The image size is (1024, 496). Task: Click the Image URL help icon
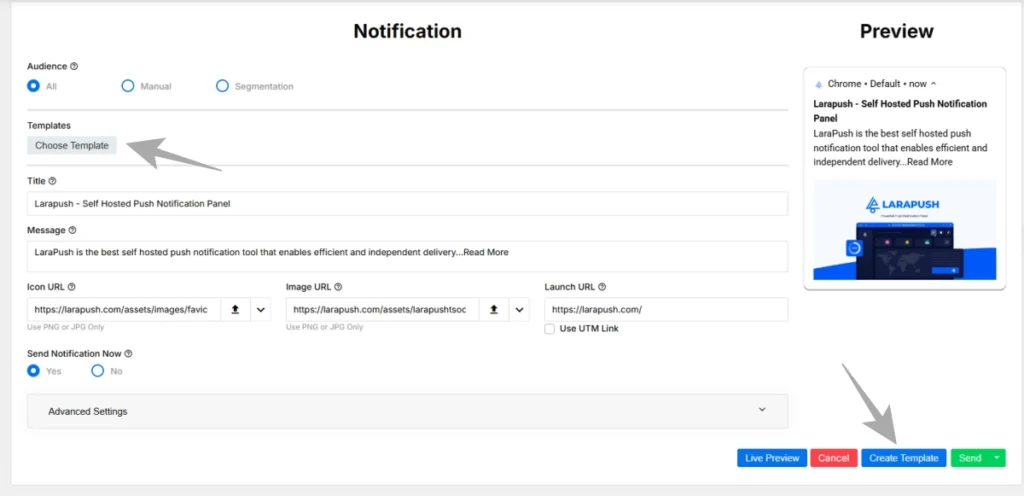338,287
